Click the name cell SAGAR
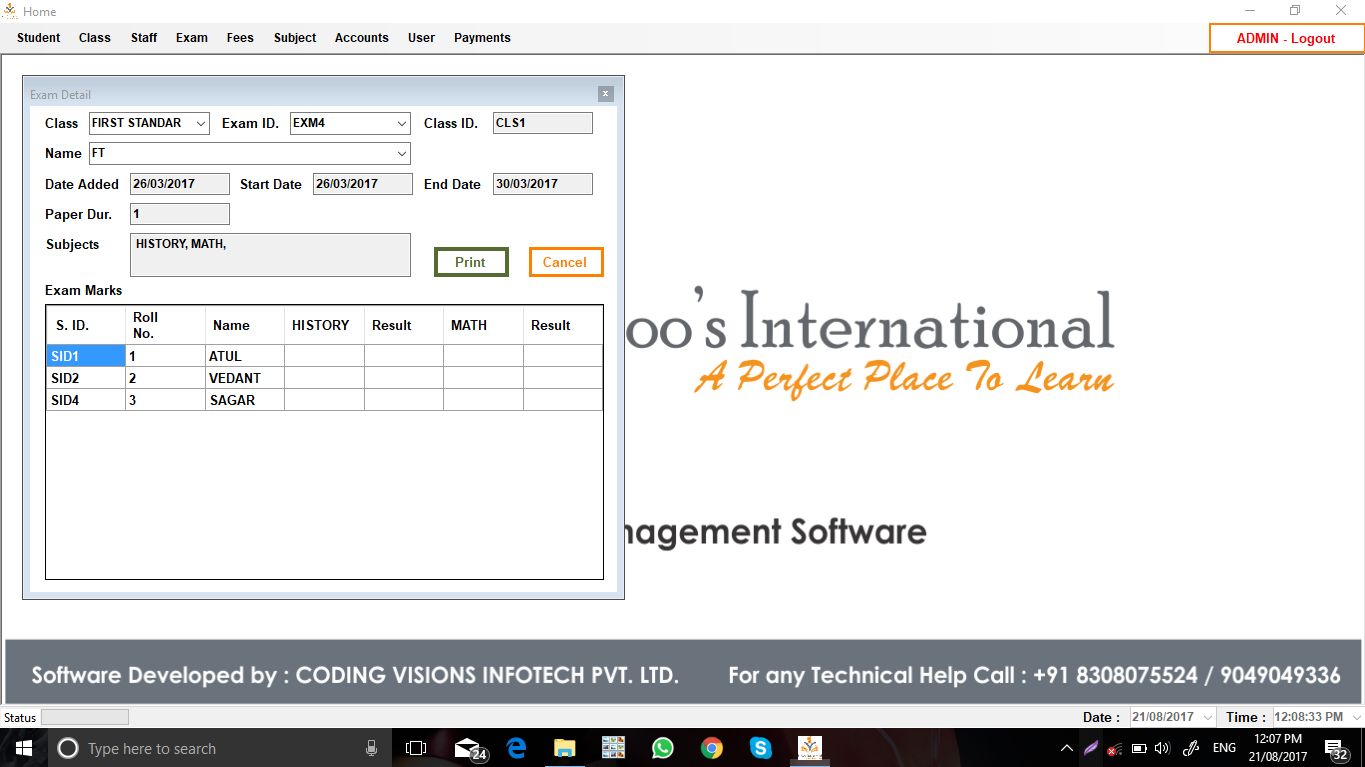 [x=245, y=400]
